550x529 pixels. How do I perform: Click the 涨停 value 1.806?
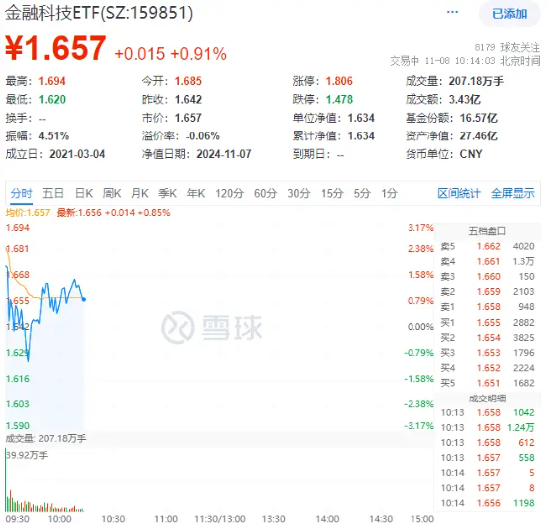click(x=339, y=81)
